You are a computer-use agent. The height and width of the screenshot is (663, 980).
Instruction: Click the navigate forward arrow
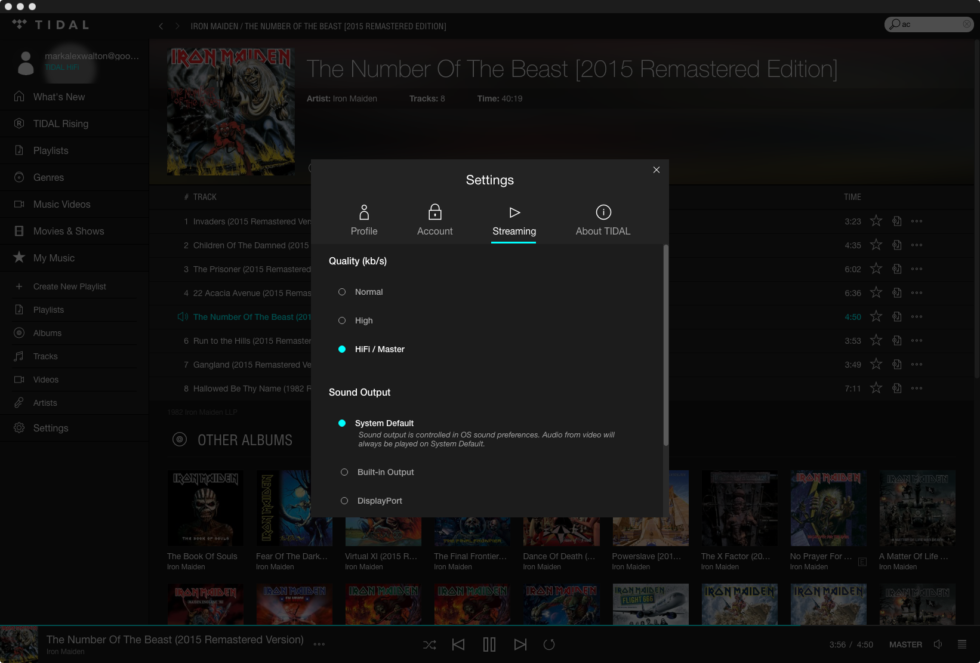coord(178,26)
